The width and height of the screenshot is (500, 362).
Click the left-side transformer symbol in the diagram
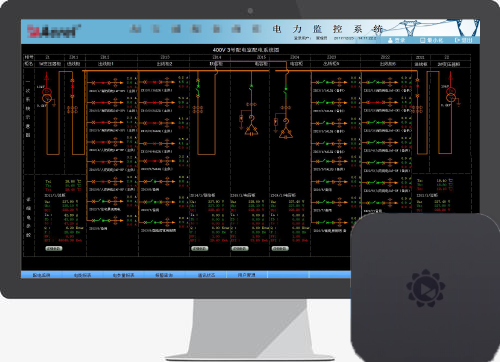point(47,95)
